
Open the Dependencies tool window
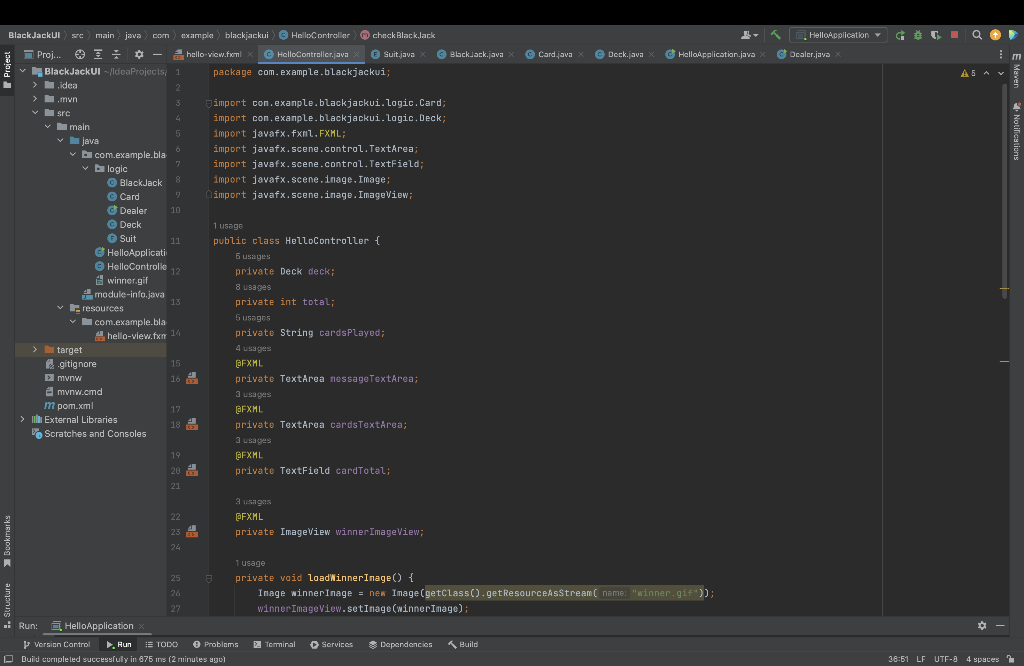click(x=400, y=644)
